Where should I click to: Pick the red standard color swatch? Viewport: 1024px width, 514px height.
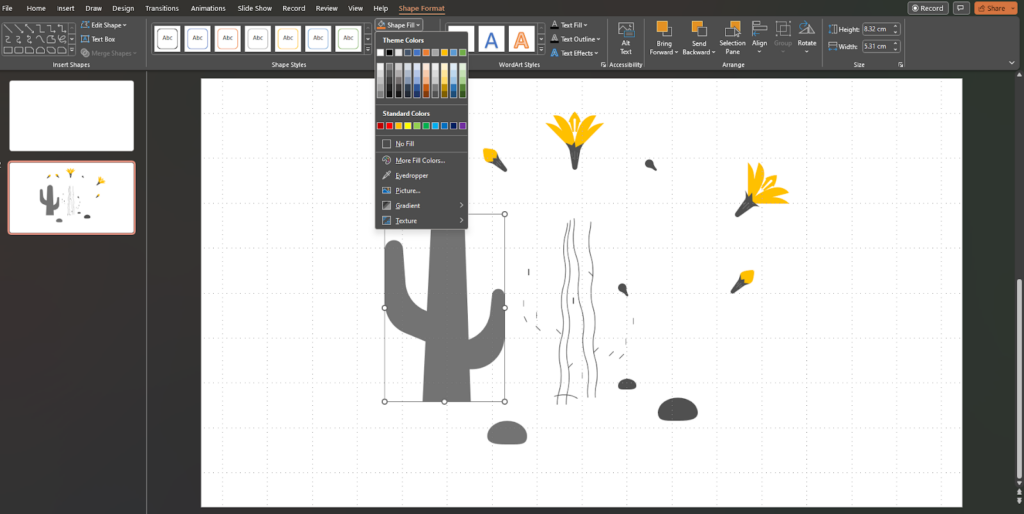(x=390, y=126)
